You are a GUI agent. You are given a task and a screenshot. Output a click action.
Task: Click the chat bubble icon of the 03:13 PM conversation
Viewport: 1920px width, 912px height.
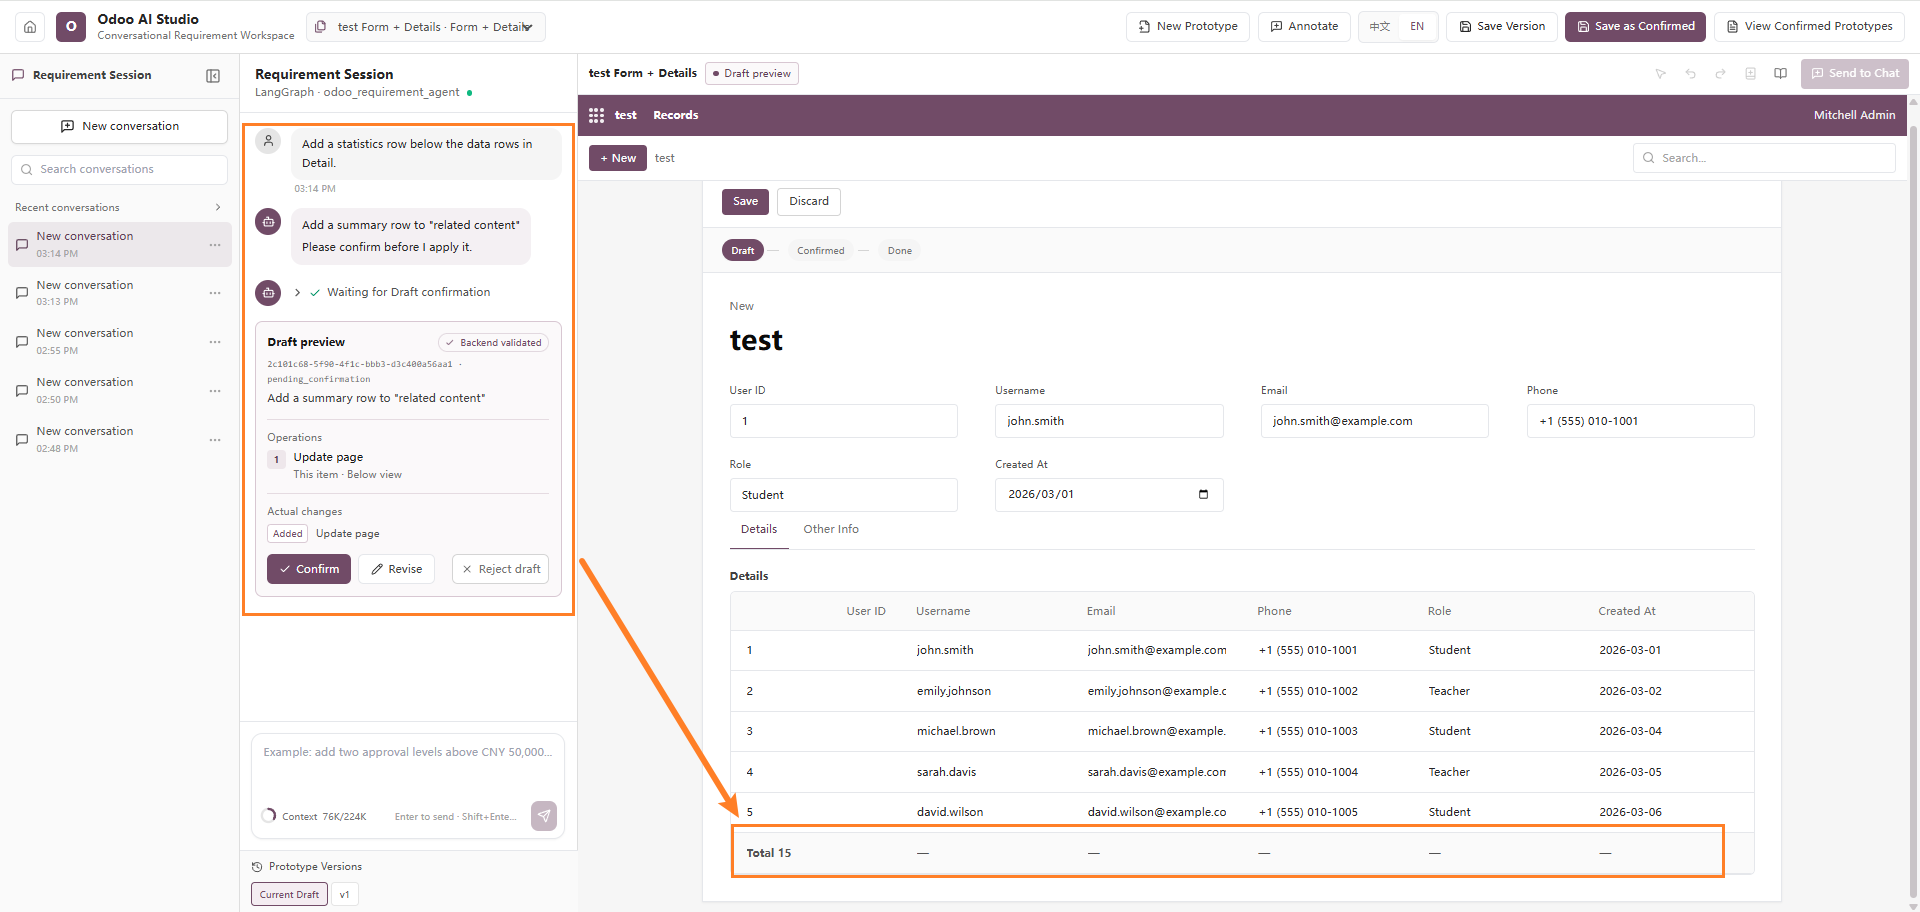22,293
